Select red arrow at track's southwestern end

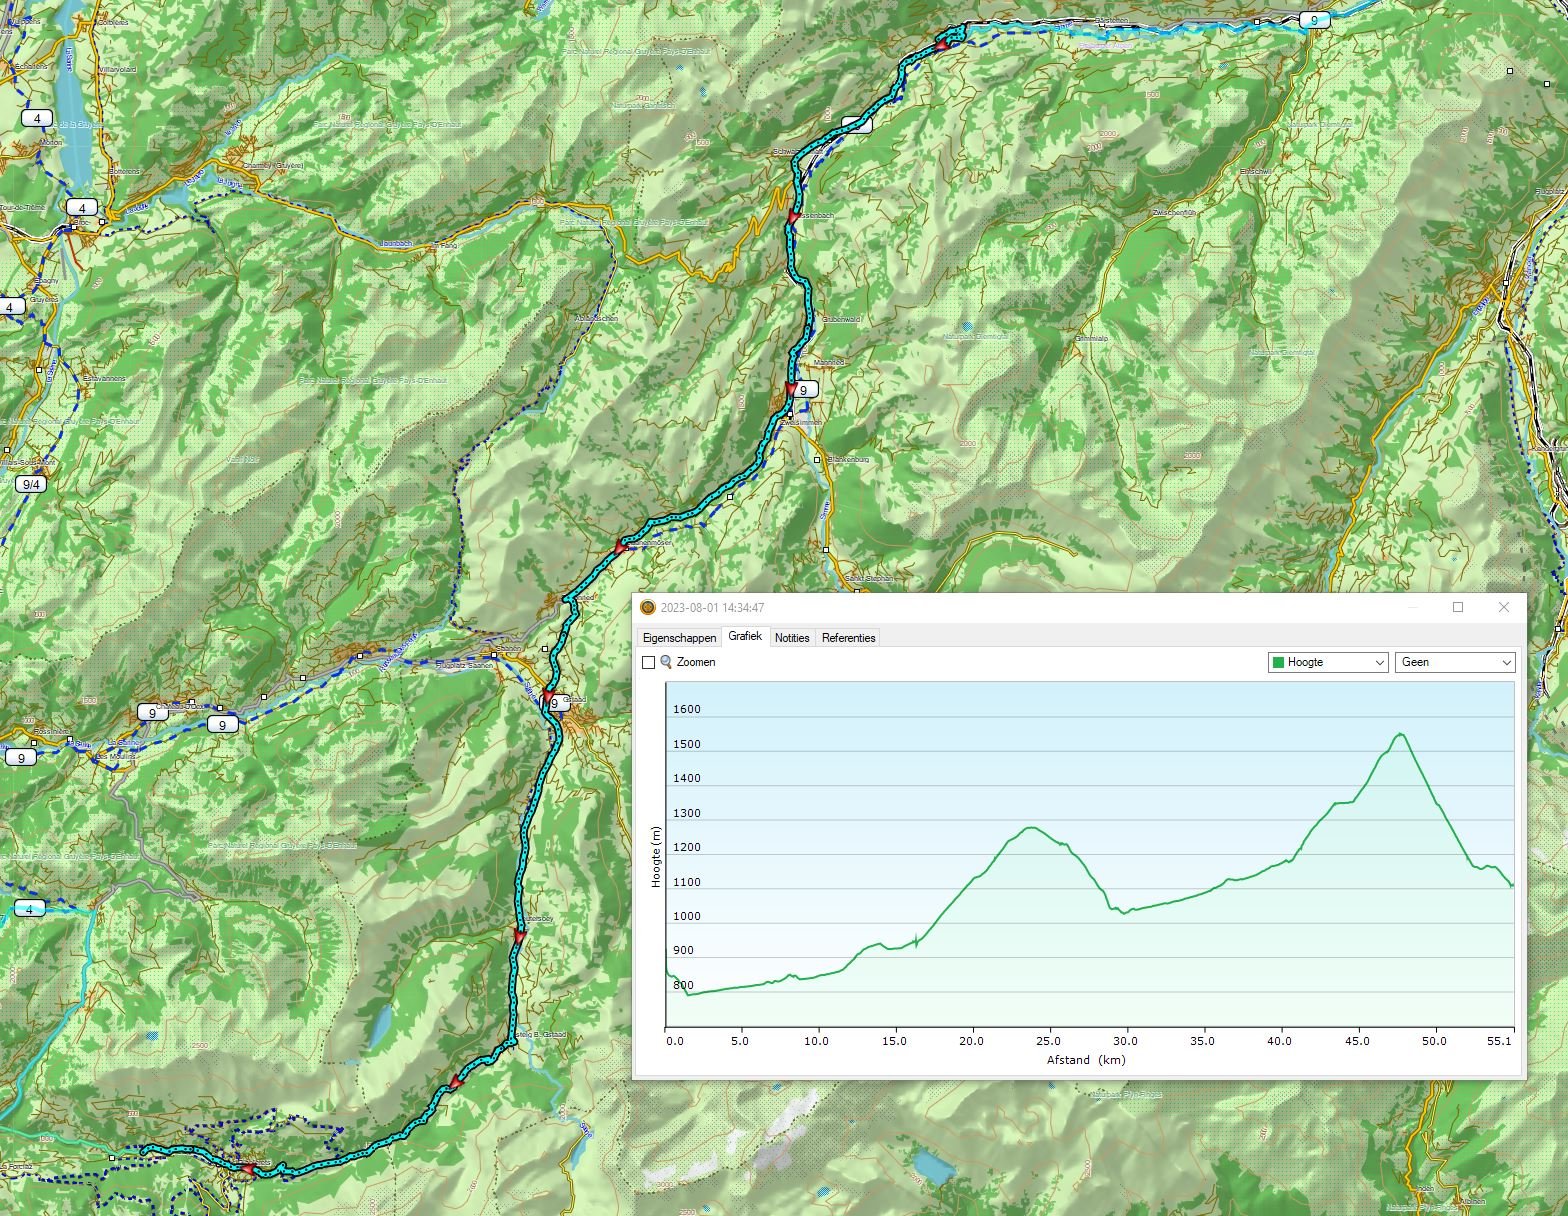[246, 1168]
